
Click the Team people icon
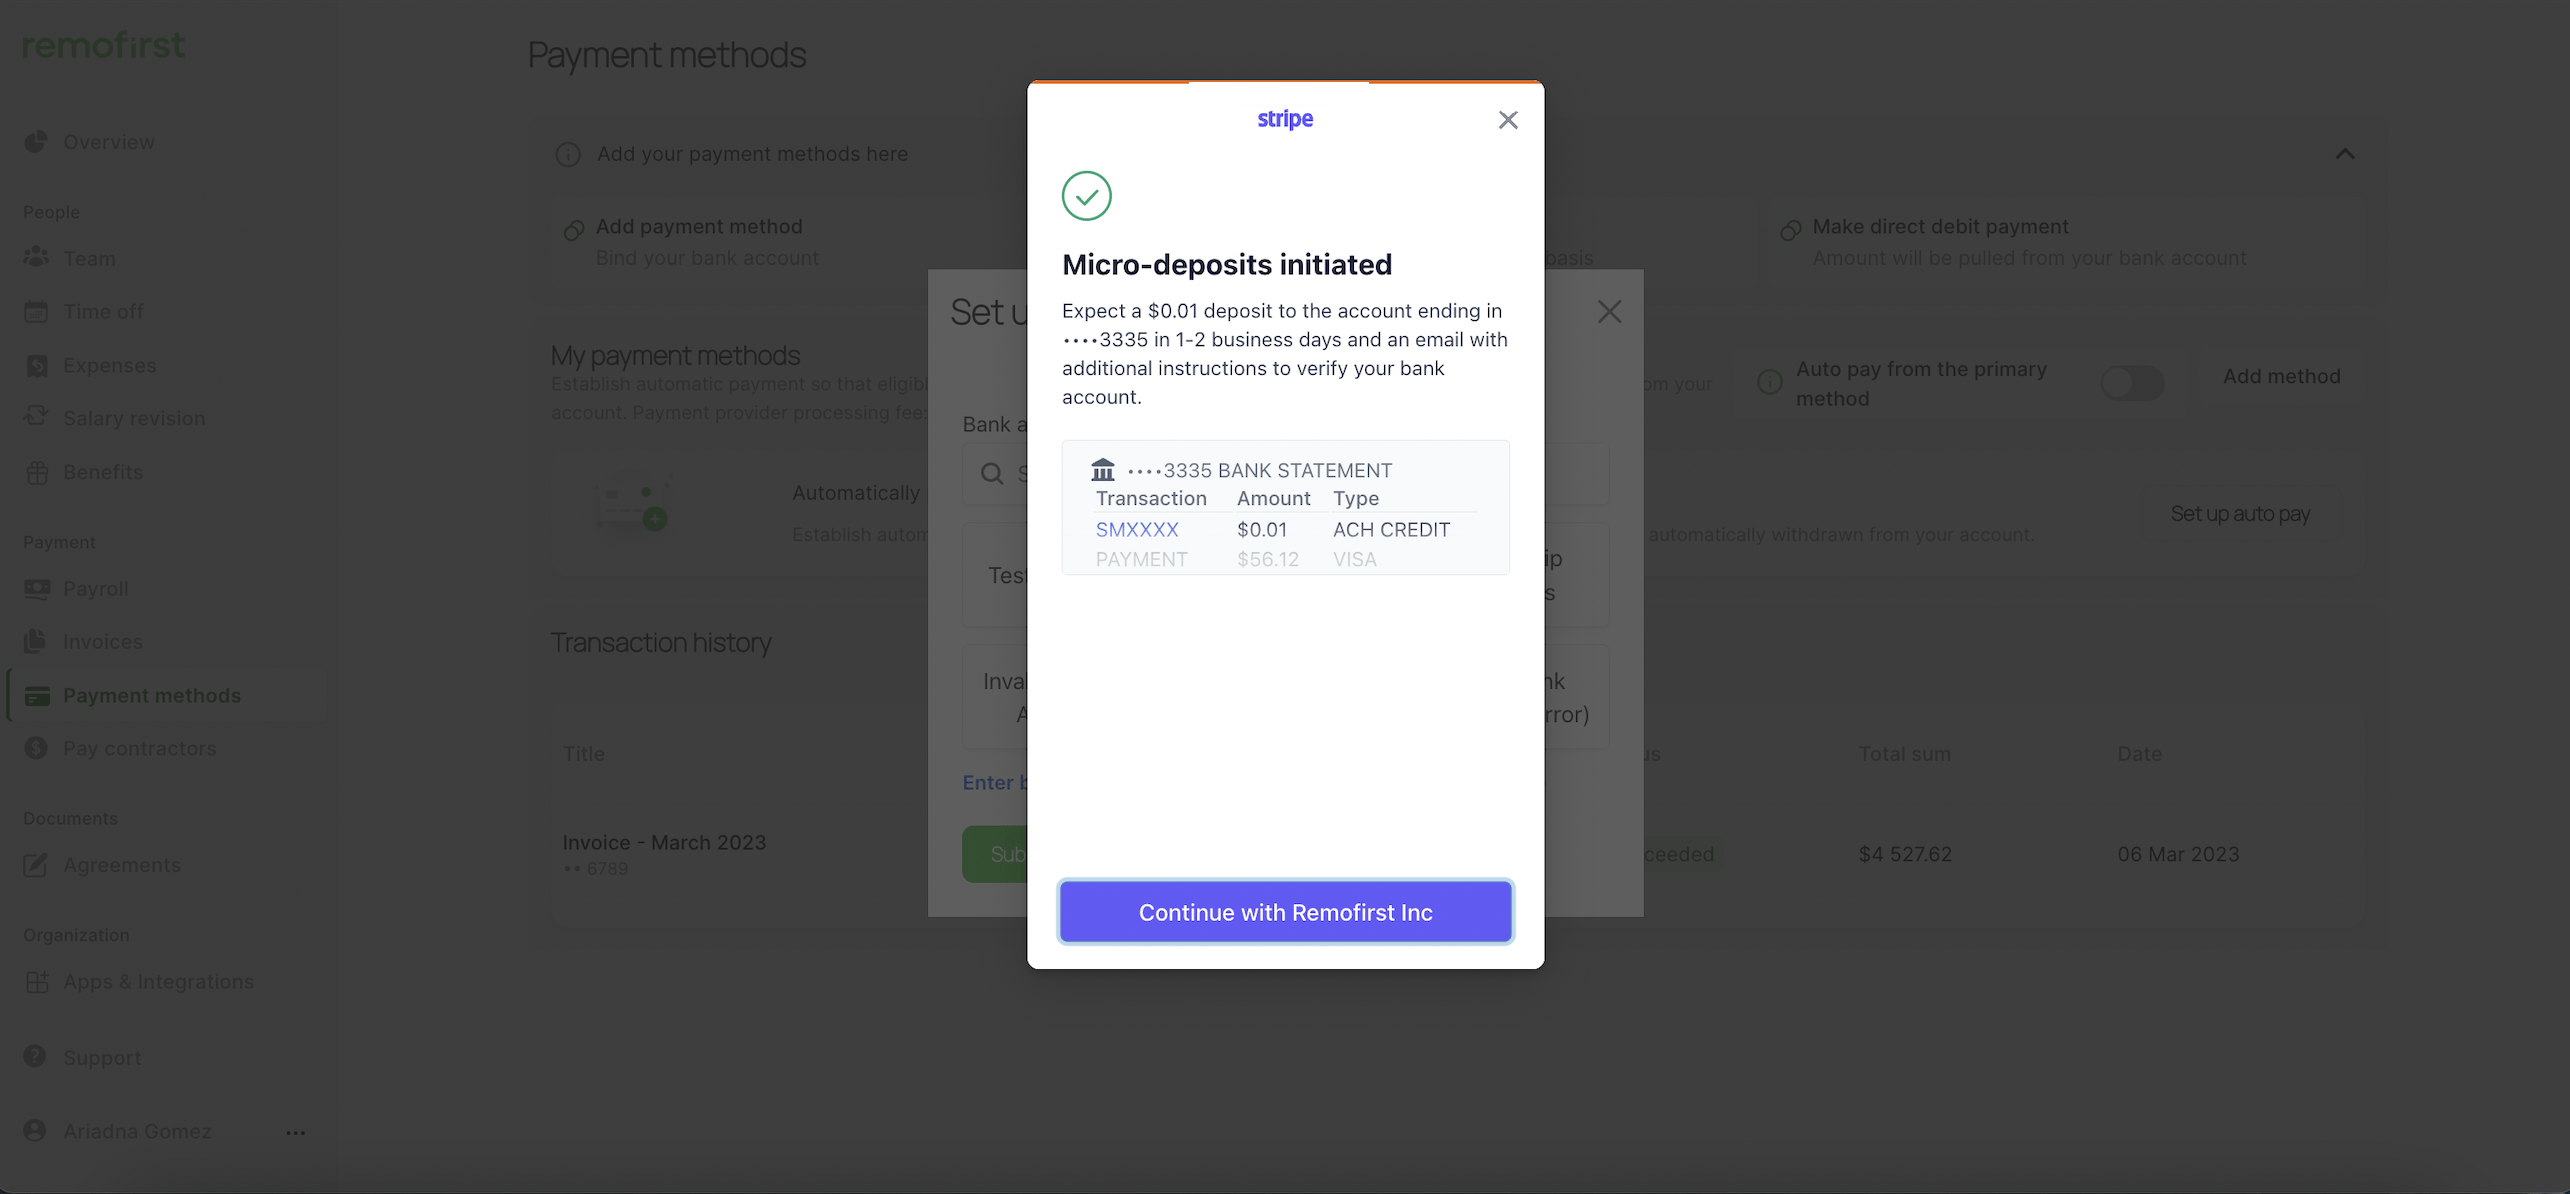pyautogui.click(x=36, y=258)
